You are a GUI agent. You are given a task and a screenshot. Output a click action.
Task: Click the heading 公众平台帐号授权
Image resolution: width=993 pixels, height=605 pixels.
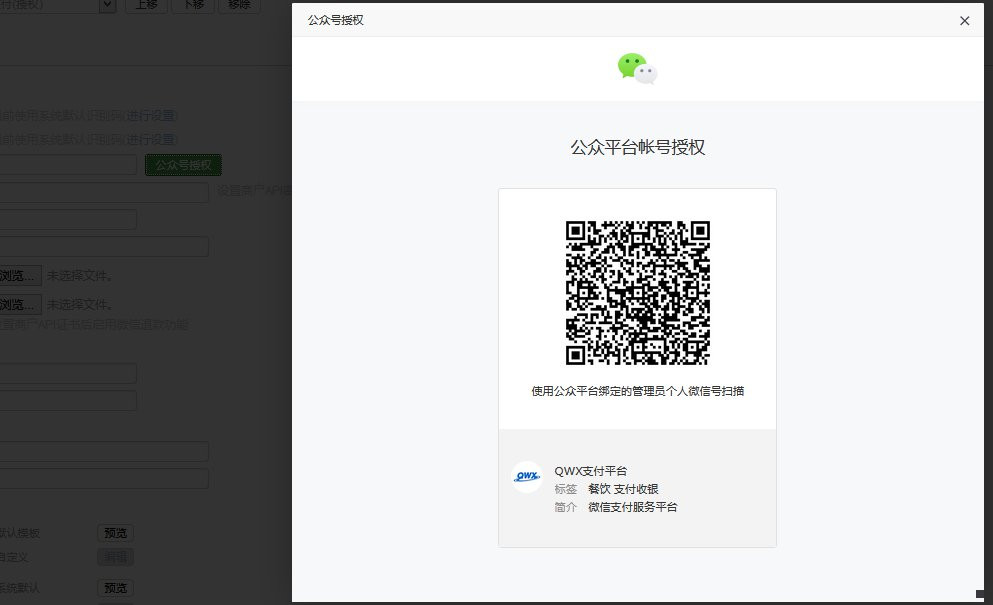[638, 148]
